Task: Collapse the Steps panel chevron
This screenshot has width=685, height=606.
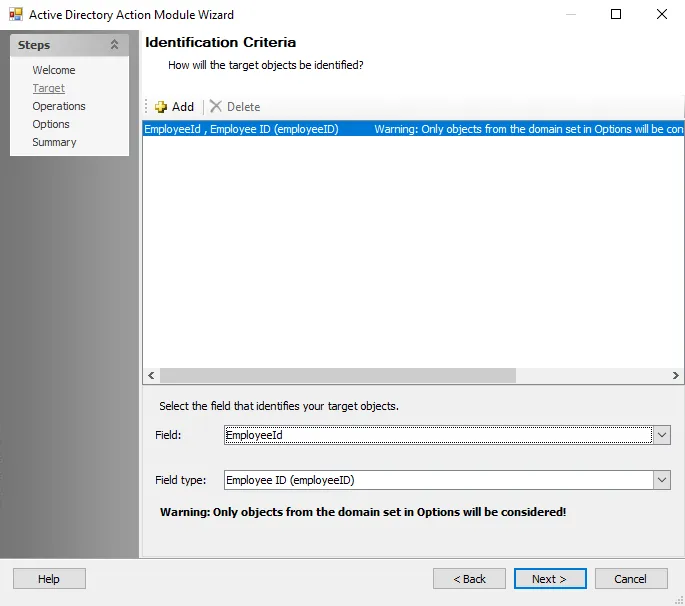Action: click(x=114, y=45)
